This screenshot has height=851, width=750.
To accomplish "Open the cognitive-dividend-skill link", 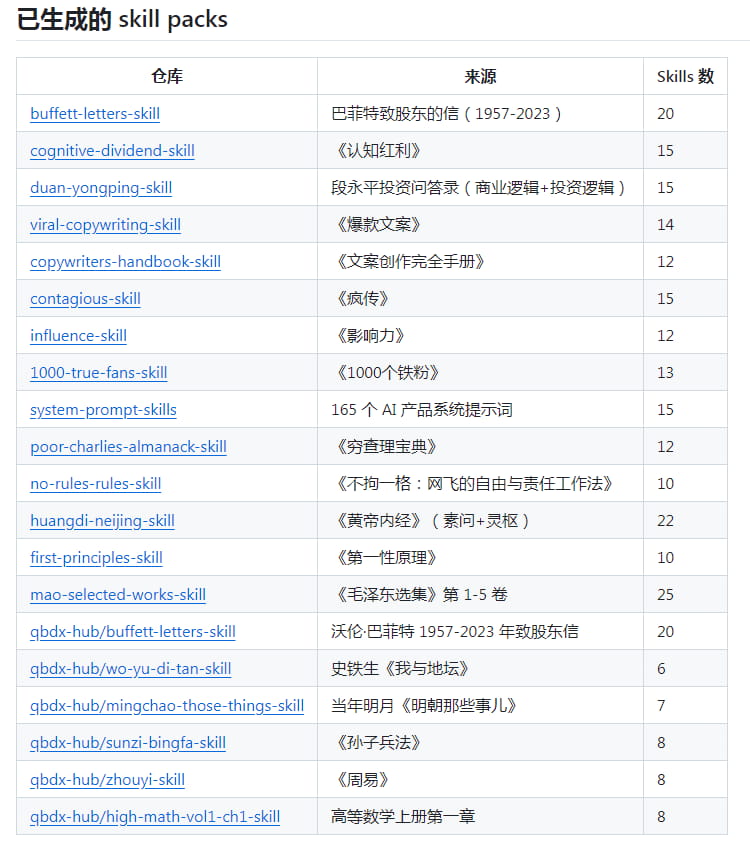I will coord(112,150).
